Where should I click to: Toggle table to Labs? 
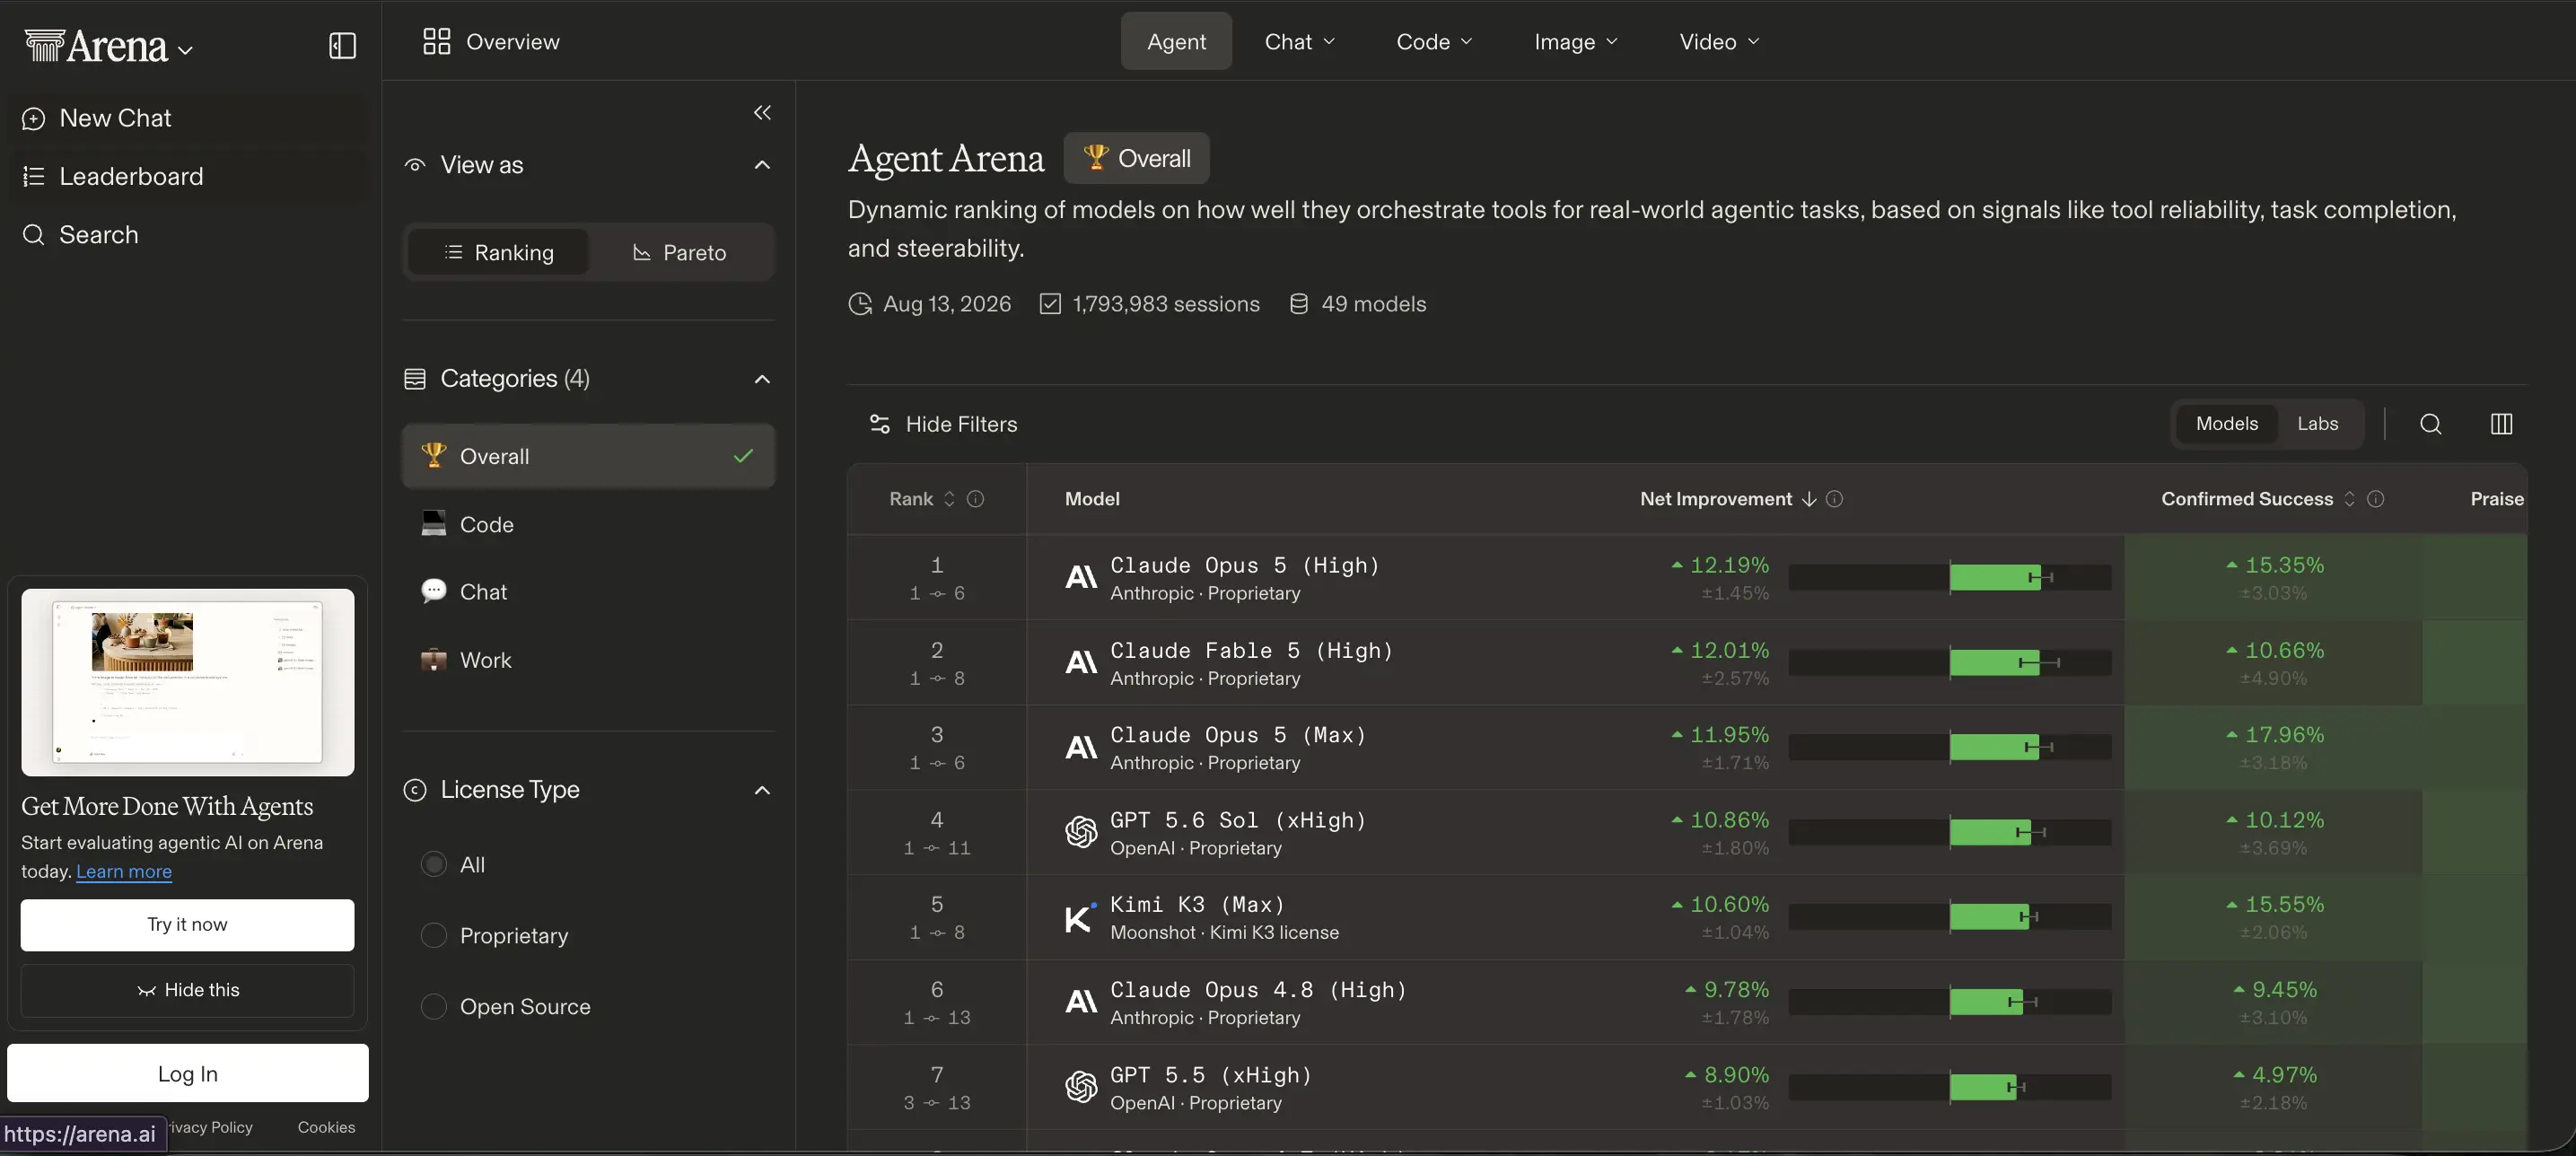coord(2317,423)
